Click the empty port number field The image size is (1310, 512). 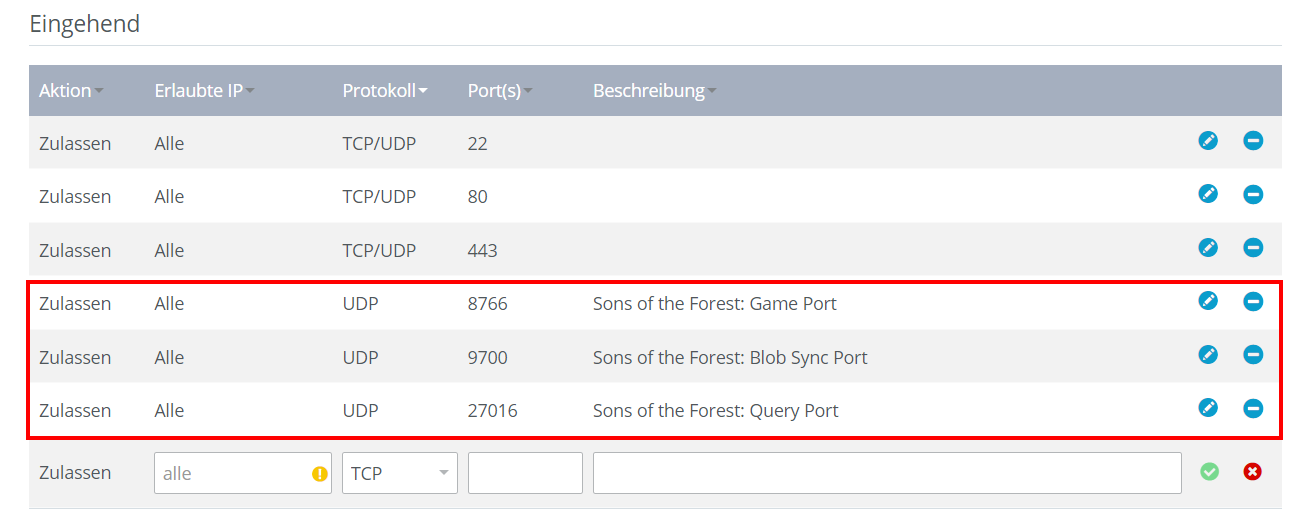click(525, 473)
